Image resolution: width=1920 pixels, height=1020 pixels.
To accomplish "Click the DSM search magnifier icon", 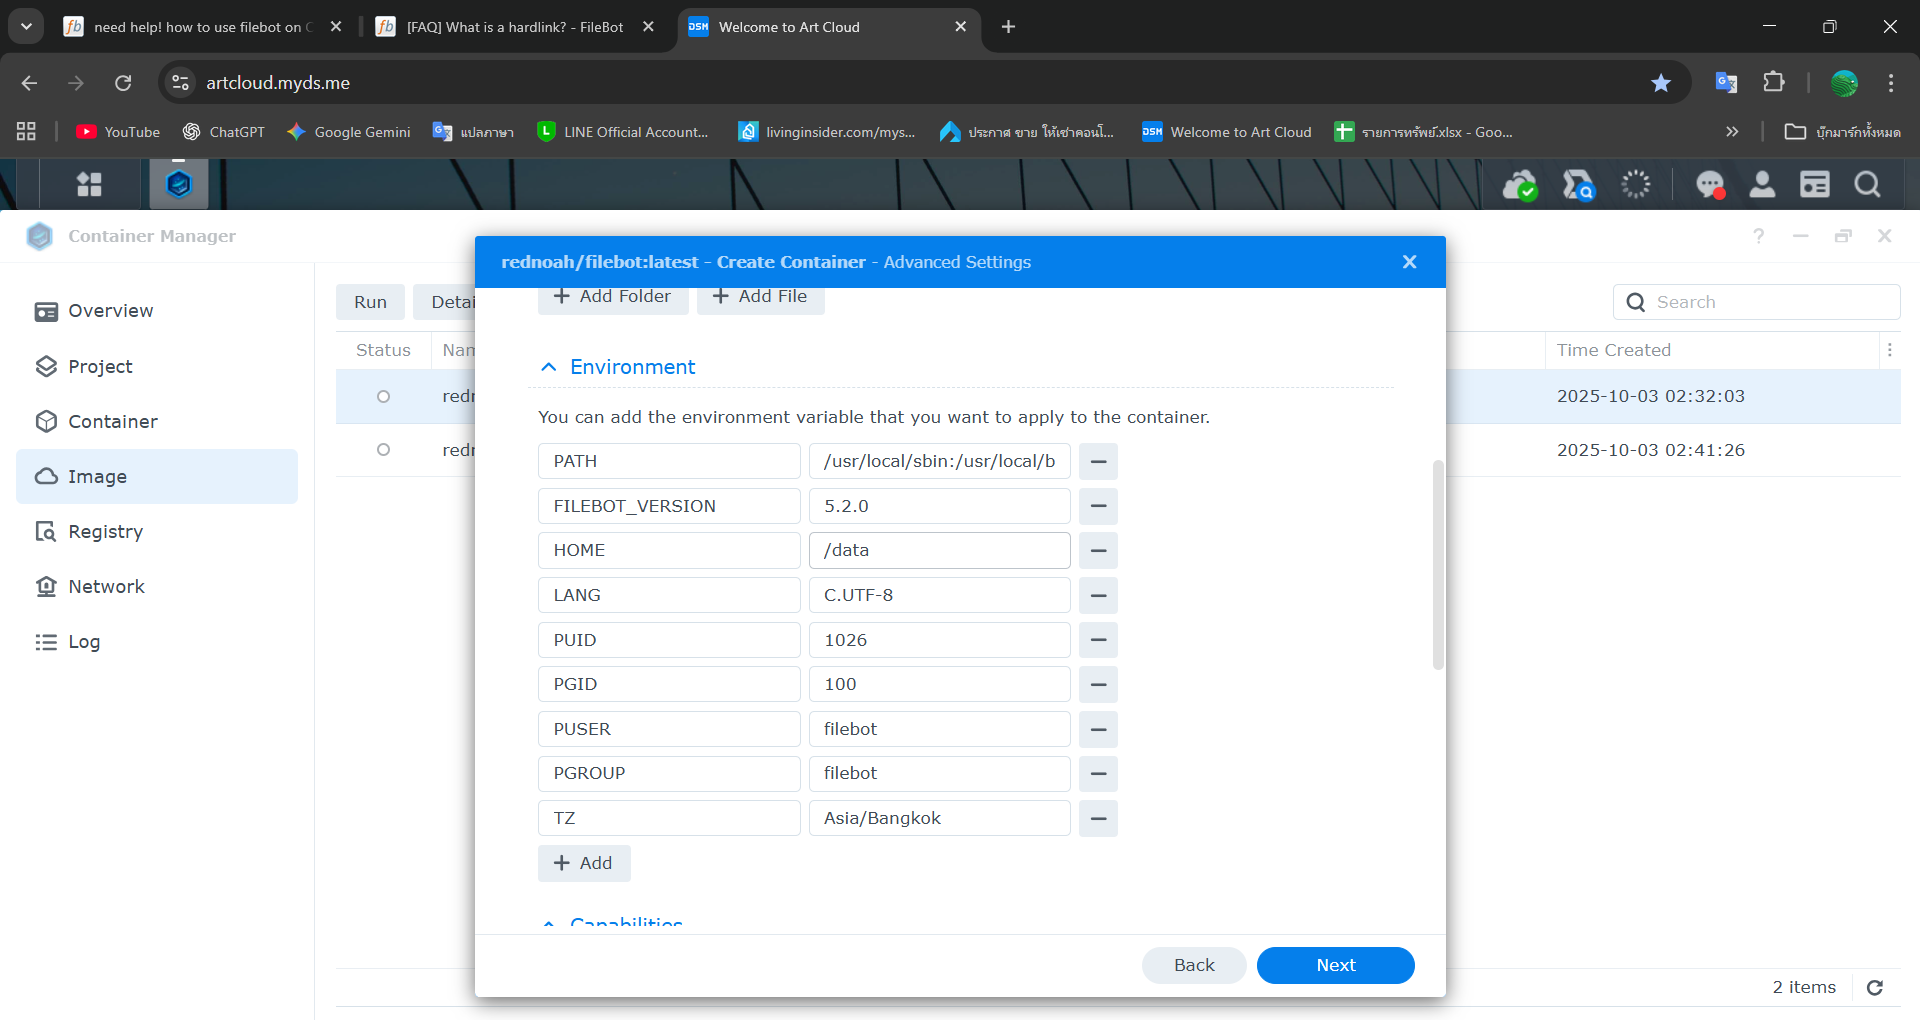I will pos(1866,184).
